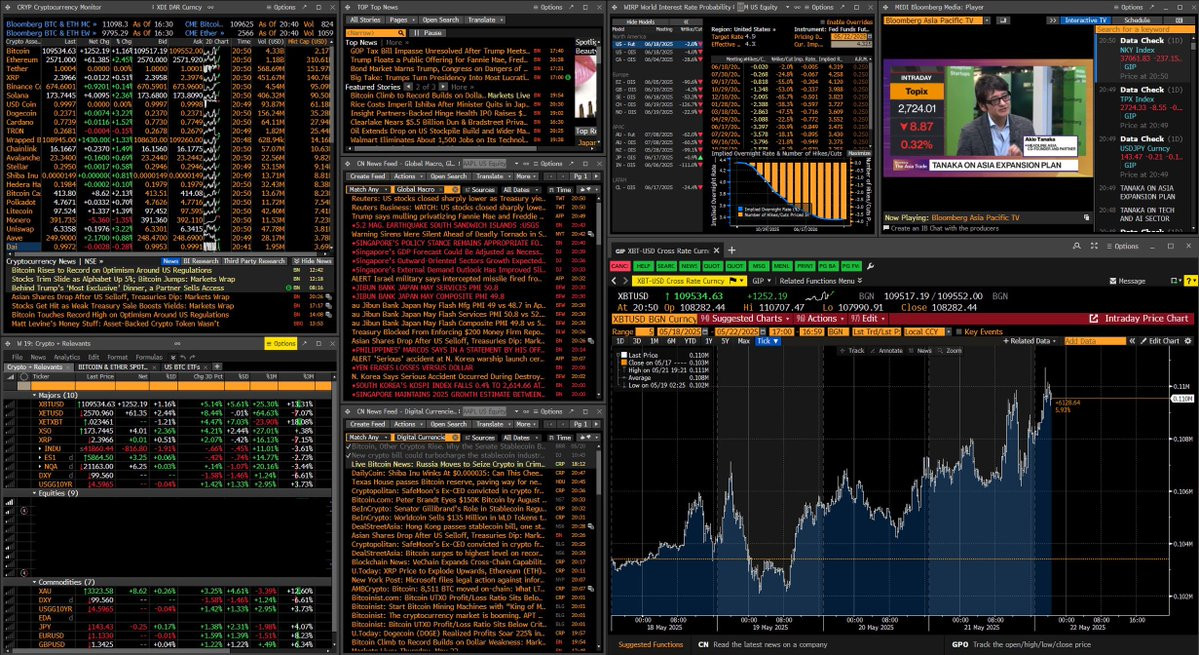Toggle Last Price legend box on chart
This screenshot has width=1199, height=655.
tap(624, 355)
